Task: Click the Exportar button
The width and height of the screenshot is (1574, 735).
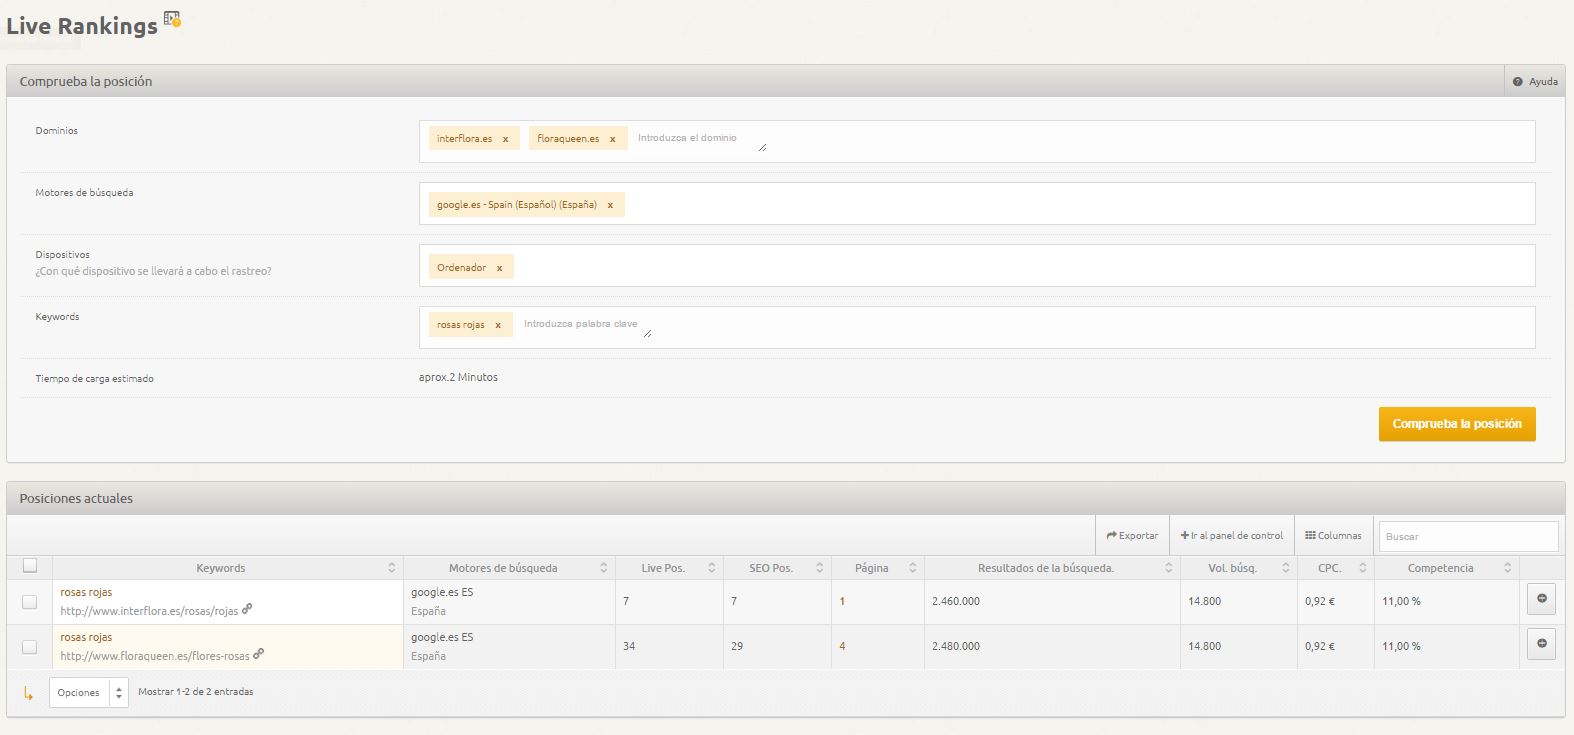Action: [x=1132, y=536]
